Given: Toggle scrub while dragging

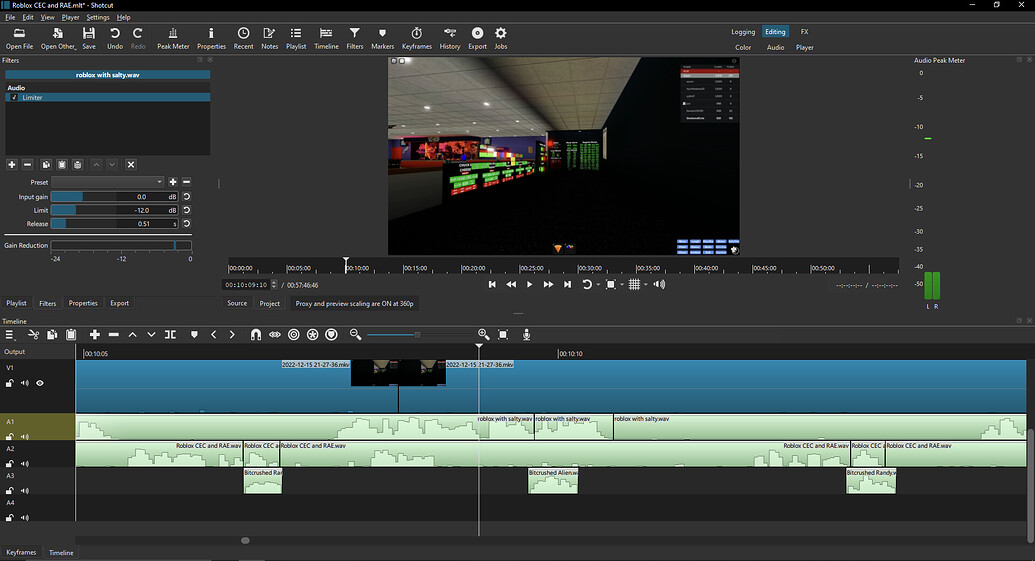Looking at the screenshot, I should (275, 335).
